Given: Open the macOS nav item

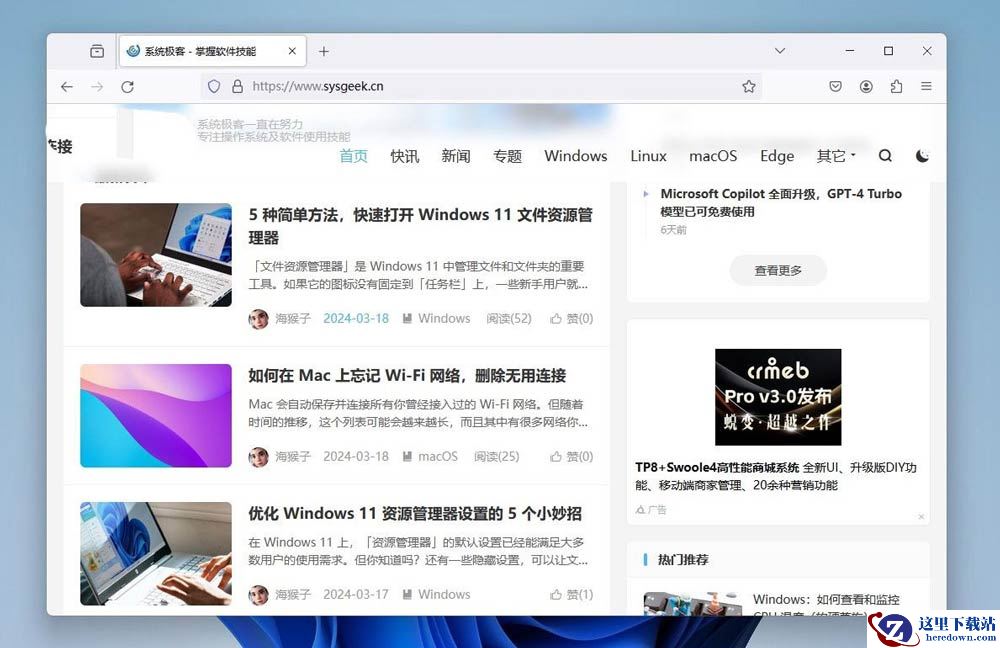Looking at the screenshot, I should [x=713, y=156].
